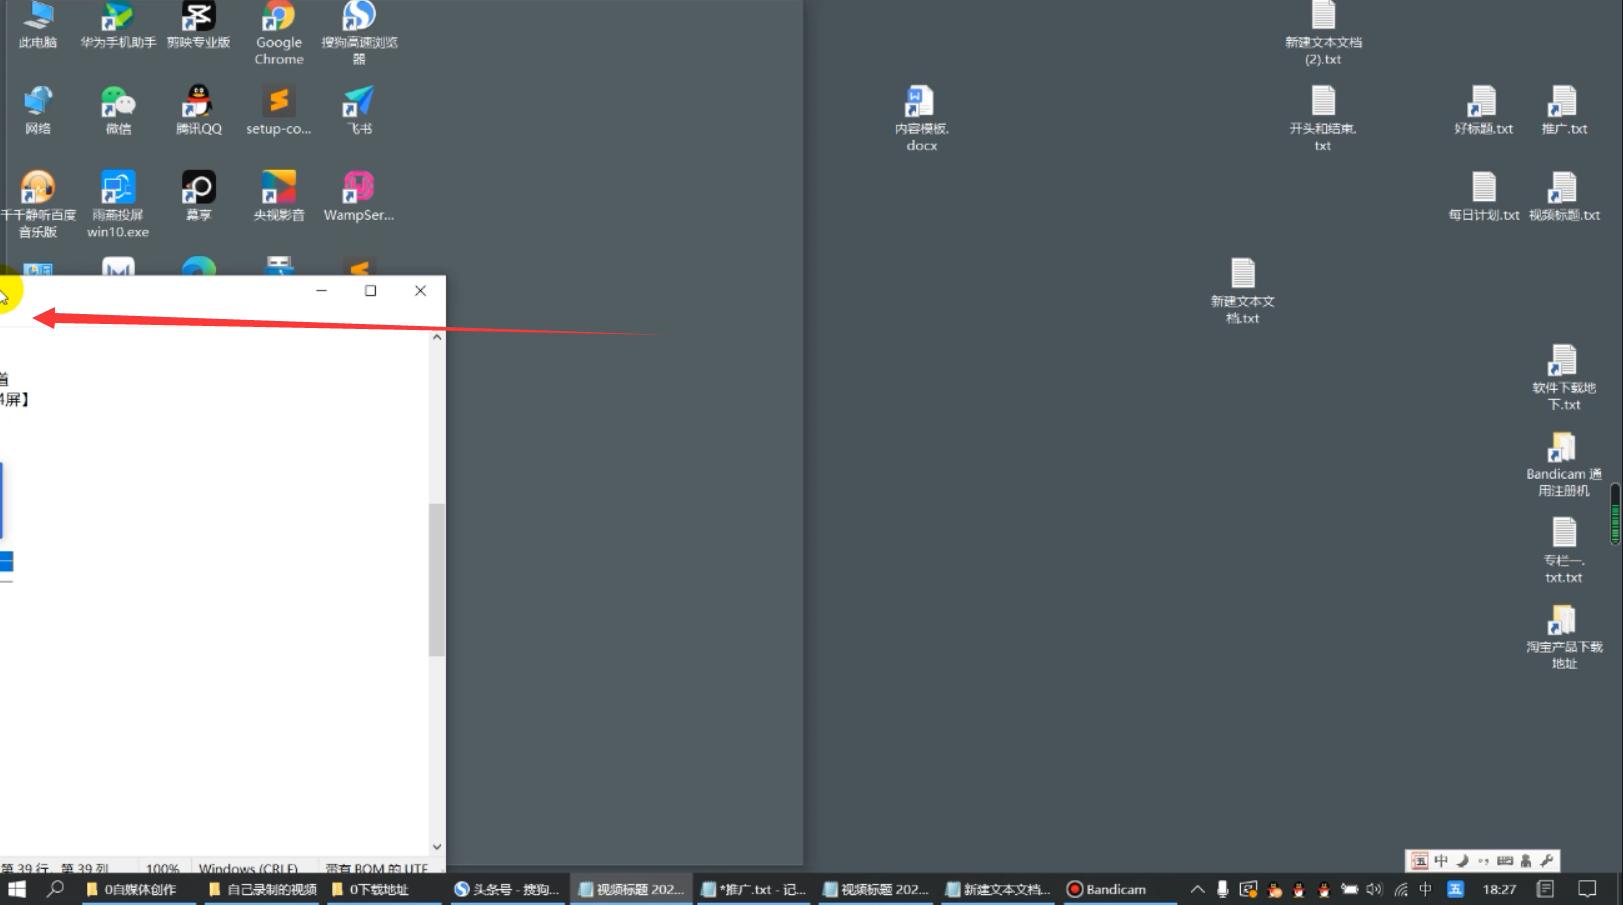Open IME toolbar soft keyboard icon
1623x905 pixels.
coord(1504,861)
